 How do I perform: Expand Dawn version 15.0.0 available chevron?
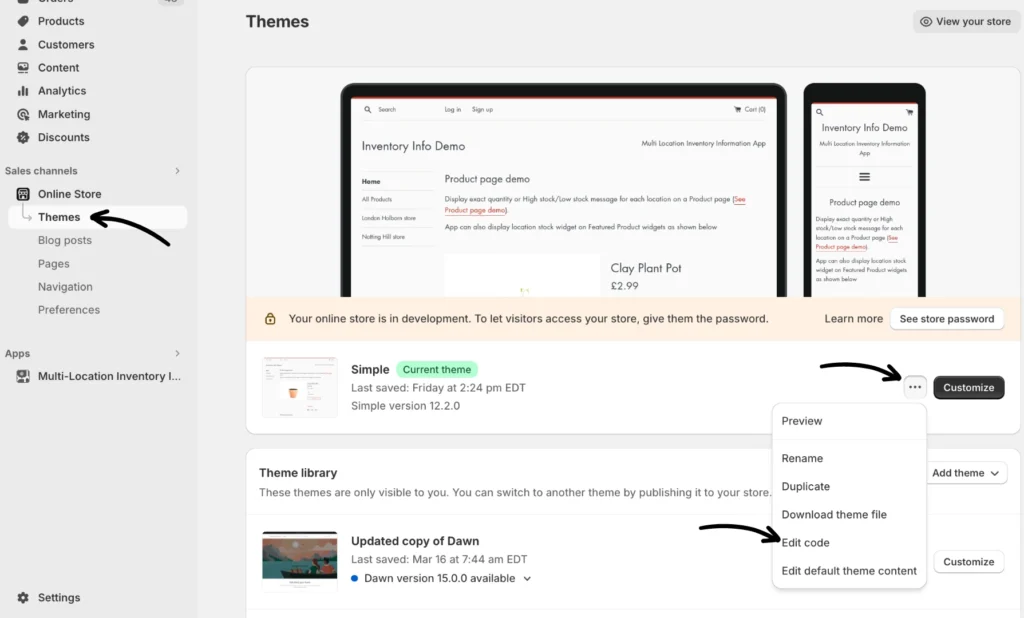click(528, 579)
